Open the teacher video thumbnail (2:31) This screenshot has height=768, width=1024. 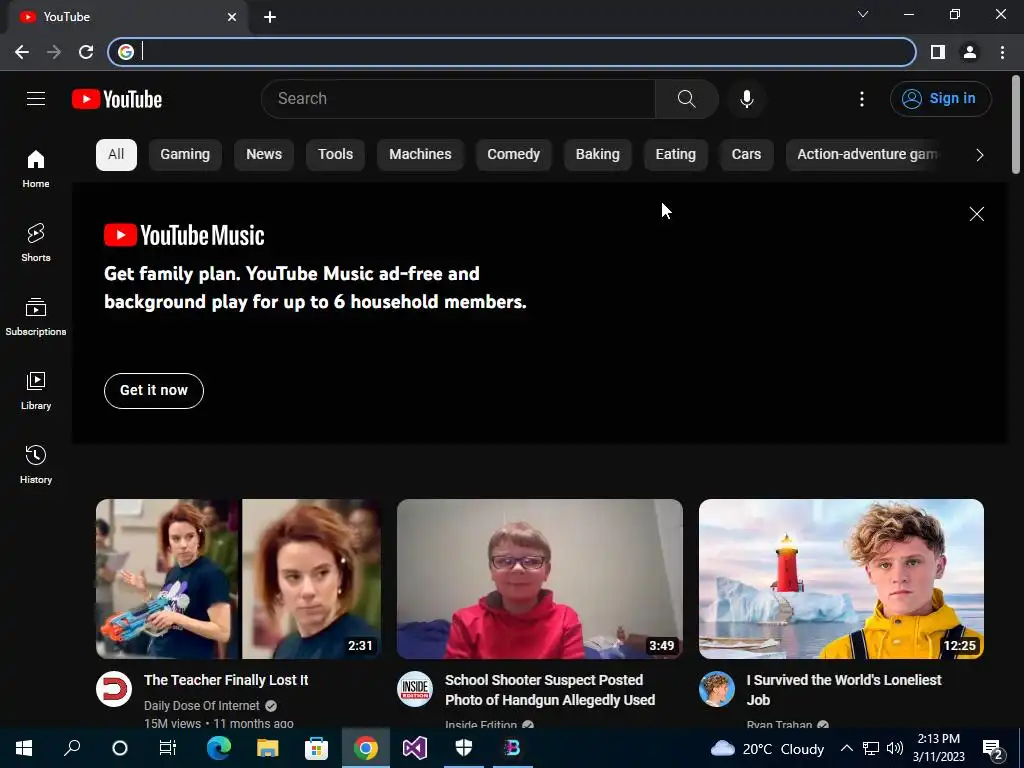click(x=238, y=579)
